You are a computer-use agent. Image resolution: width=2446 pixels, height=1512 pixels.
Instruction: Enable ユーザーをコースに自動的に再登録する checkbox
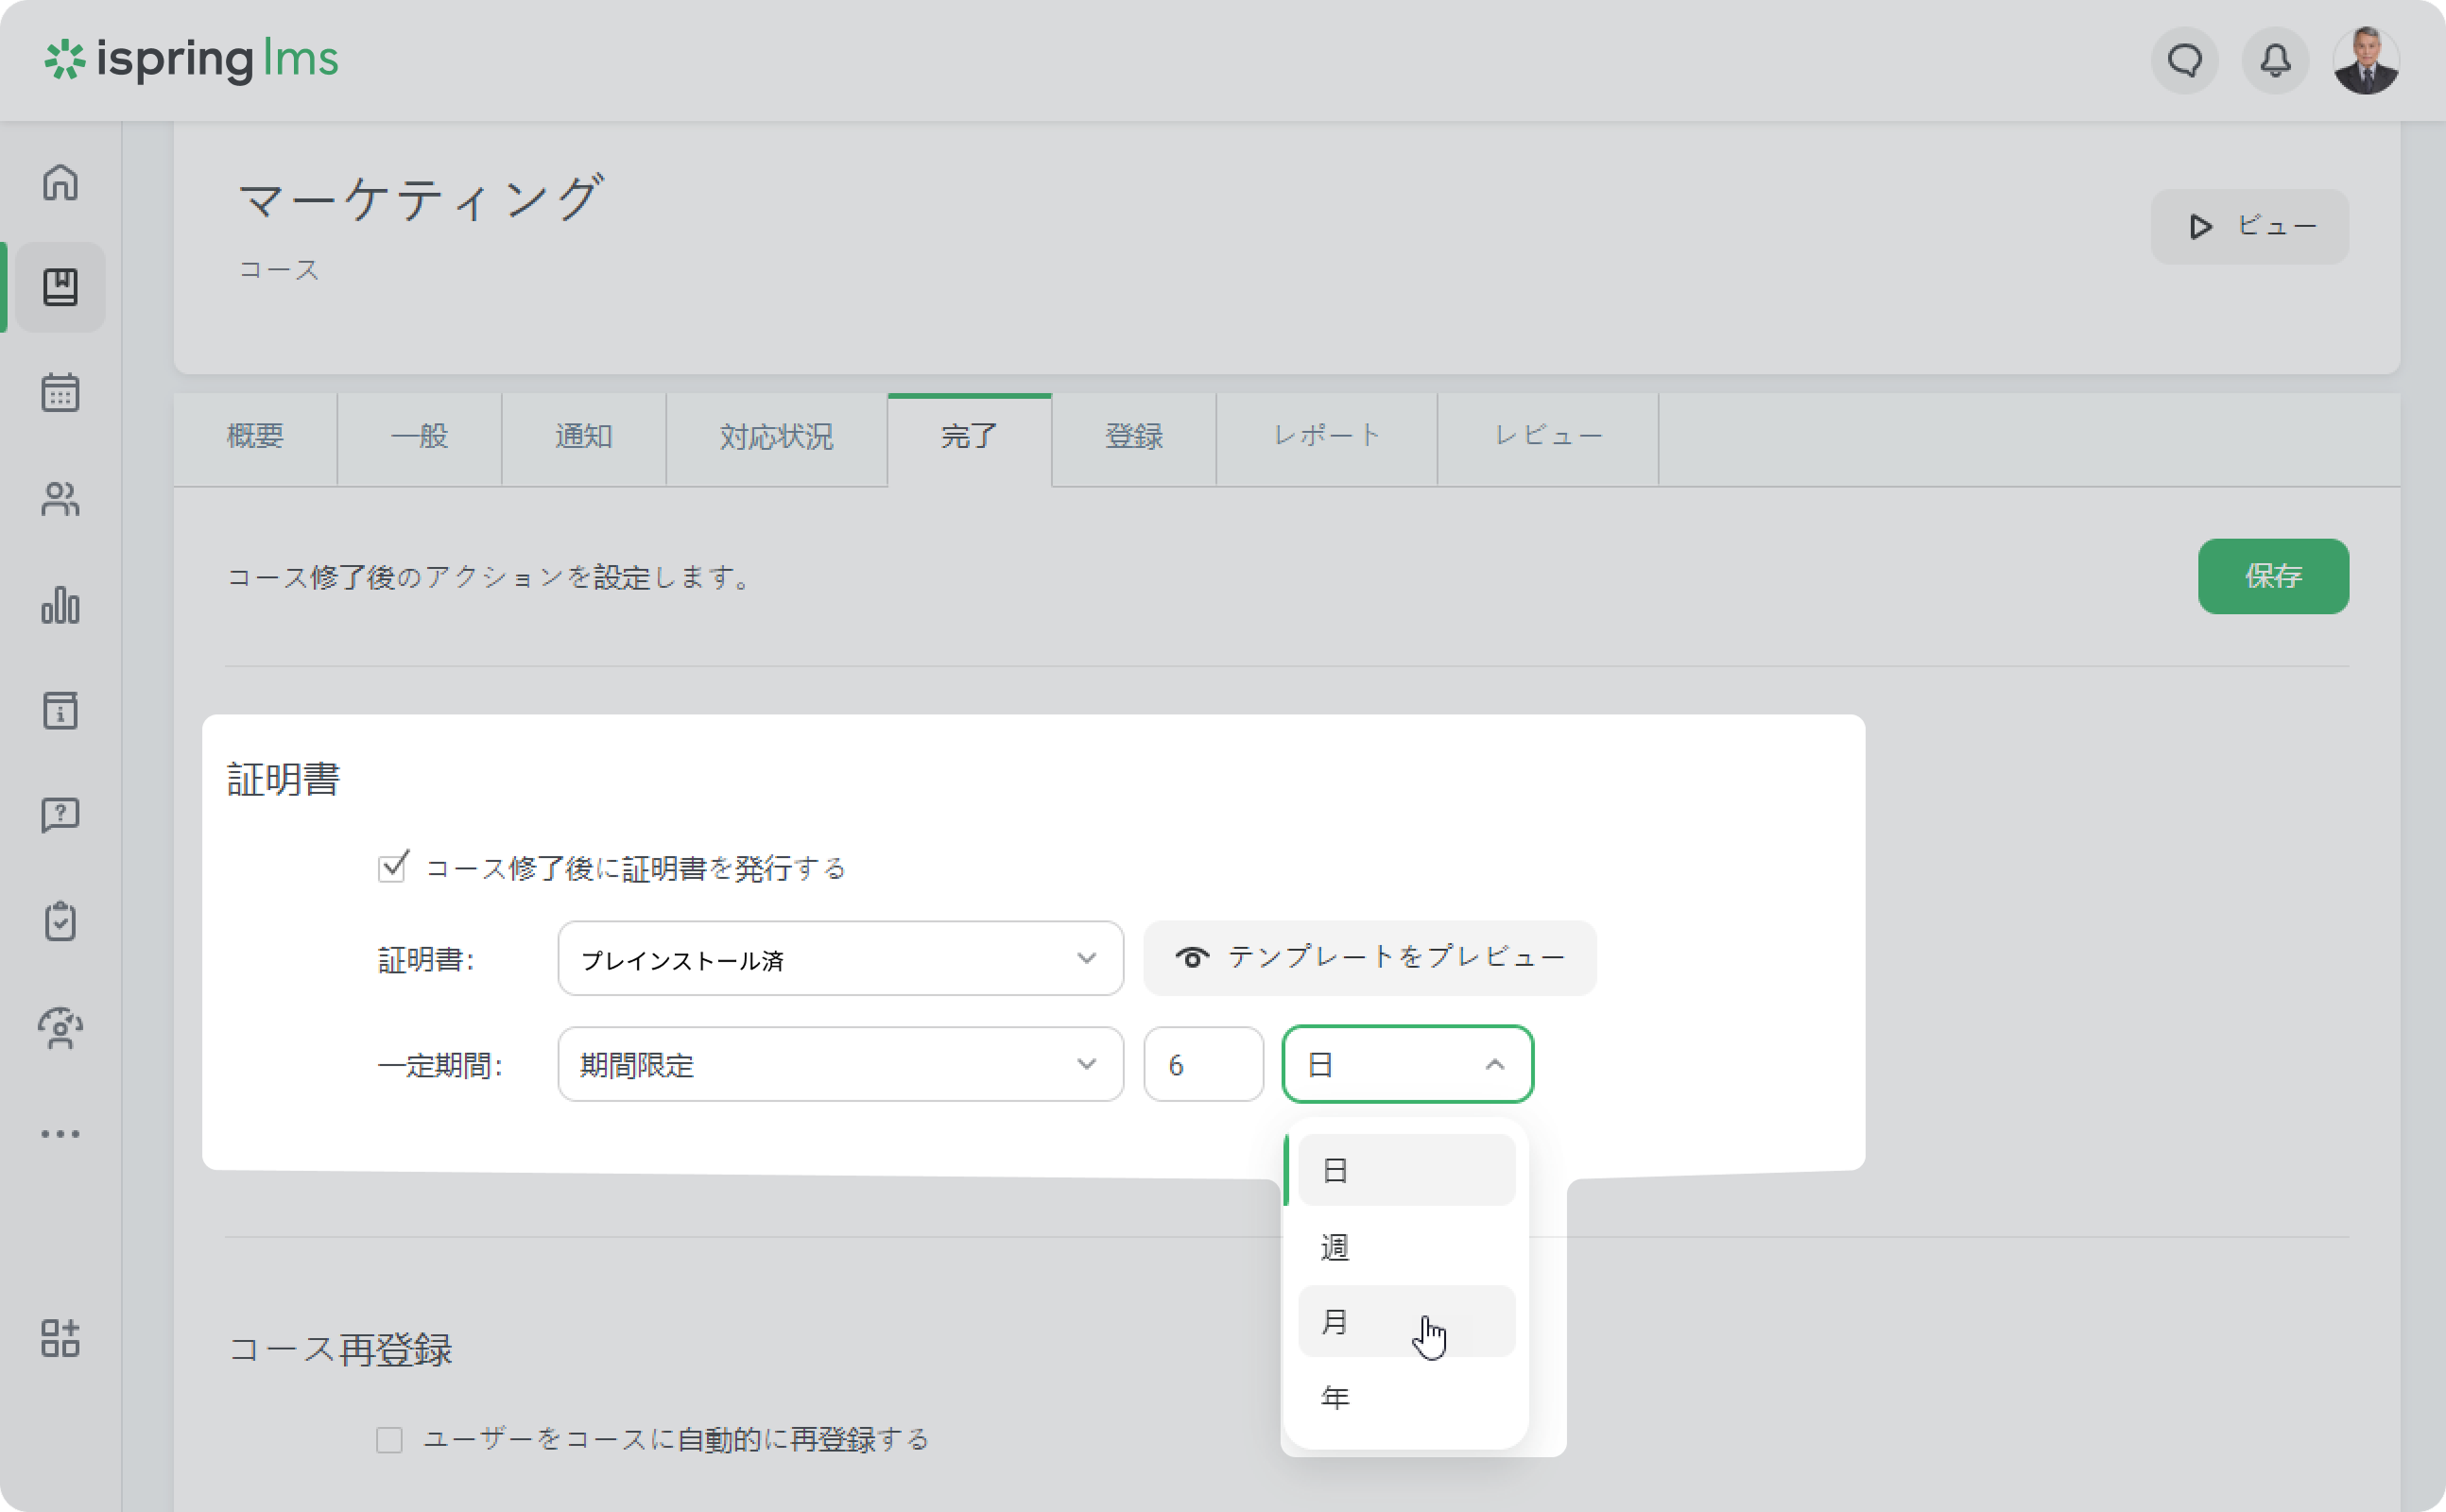(389, 1439)
